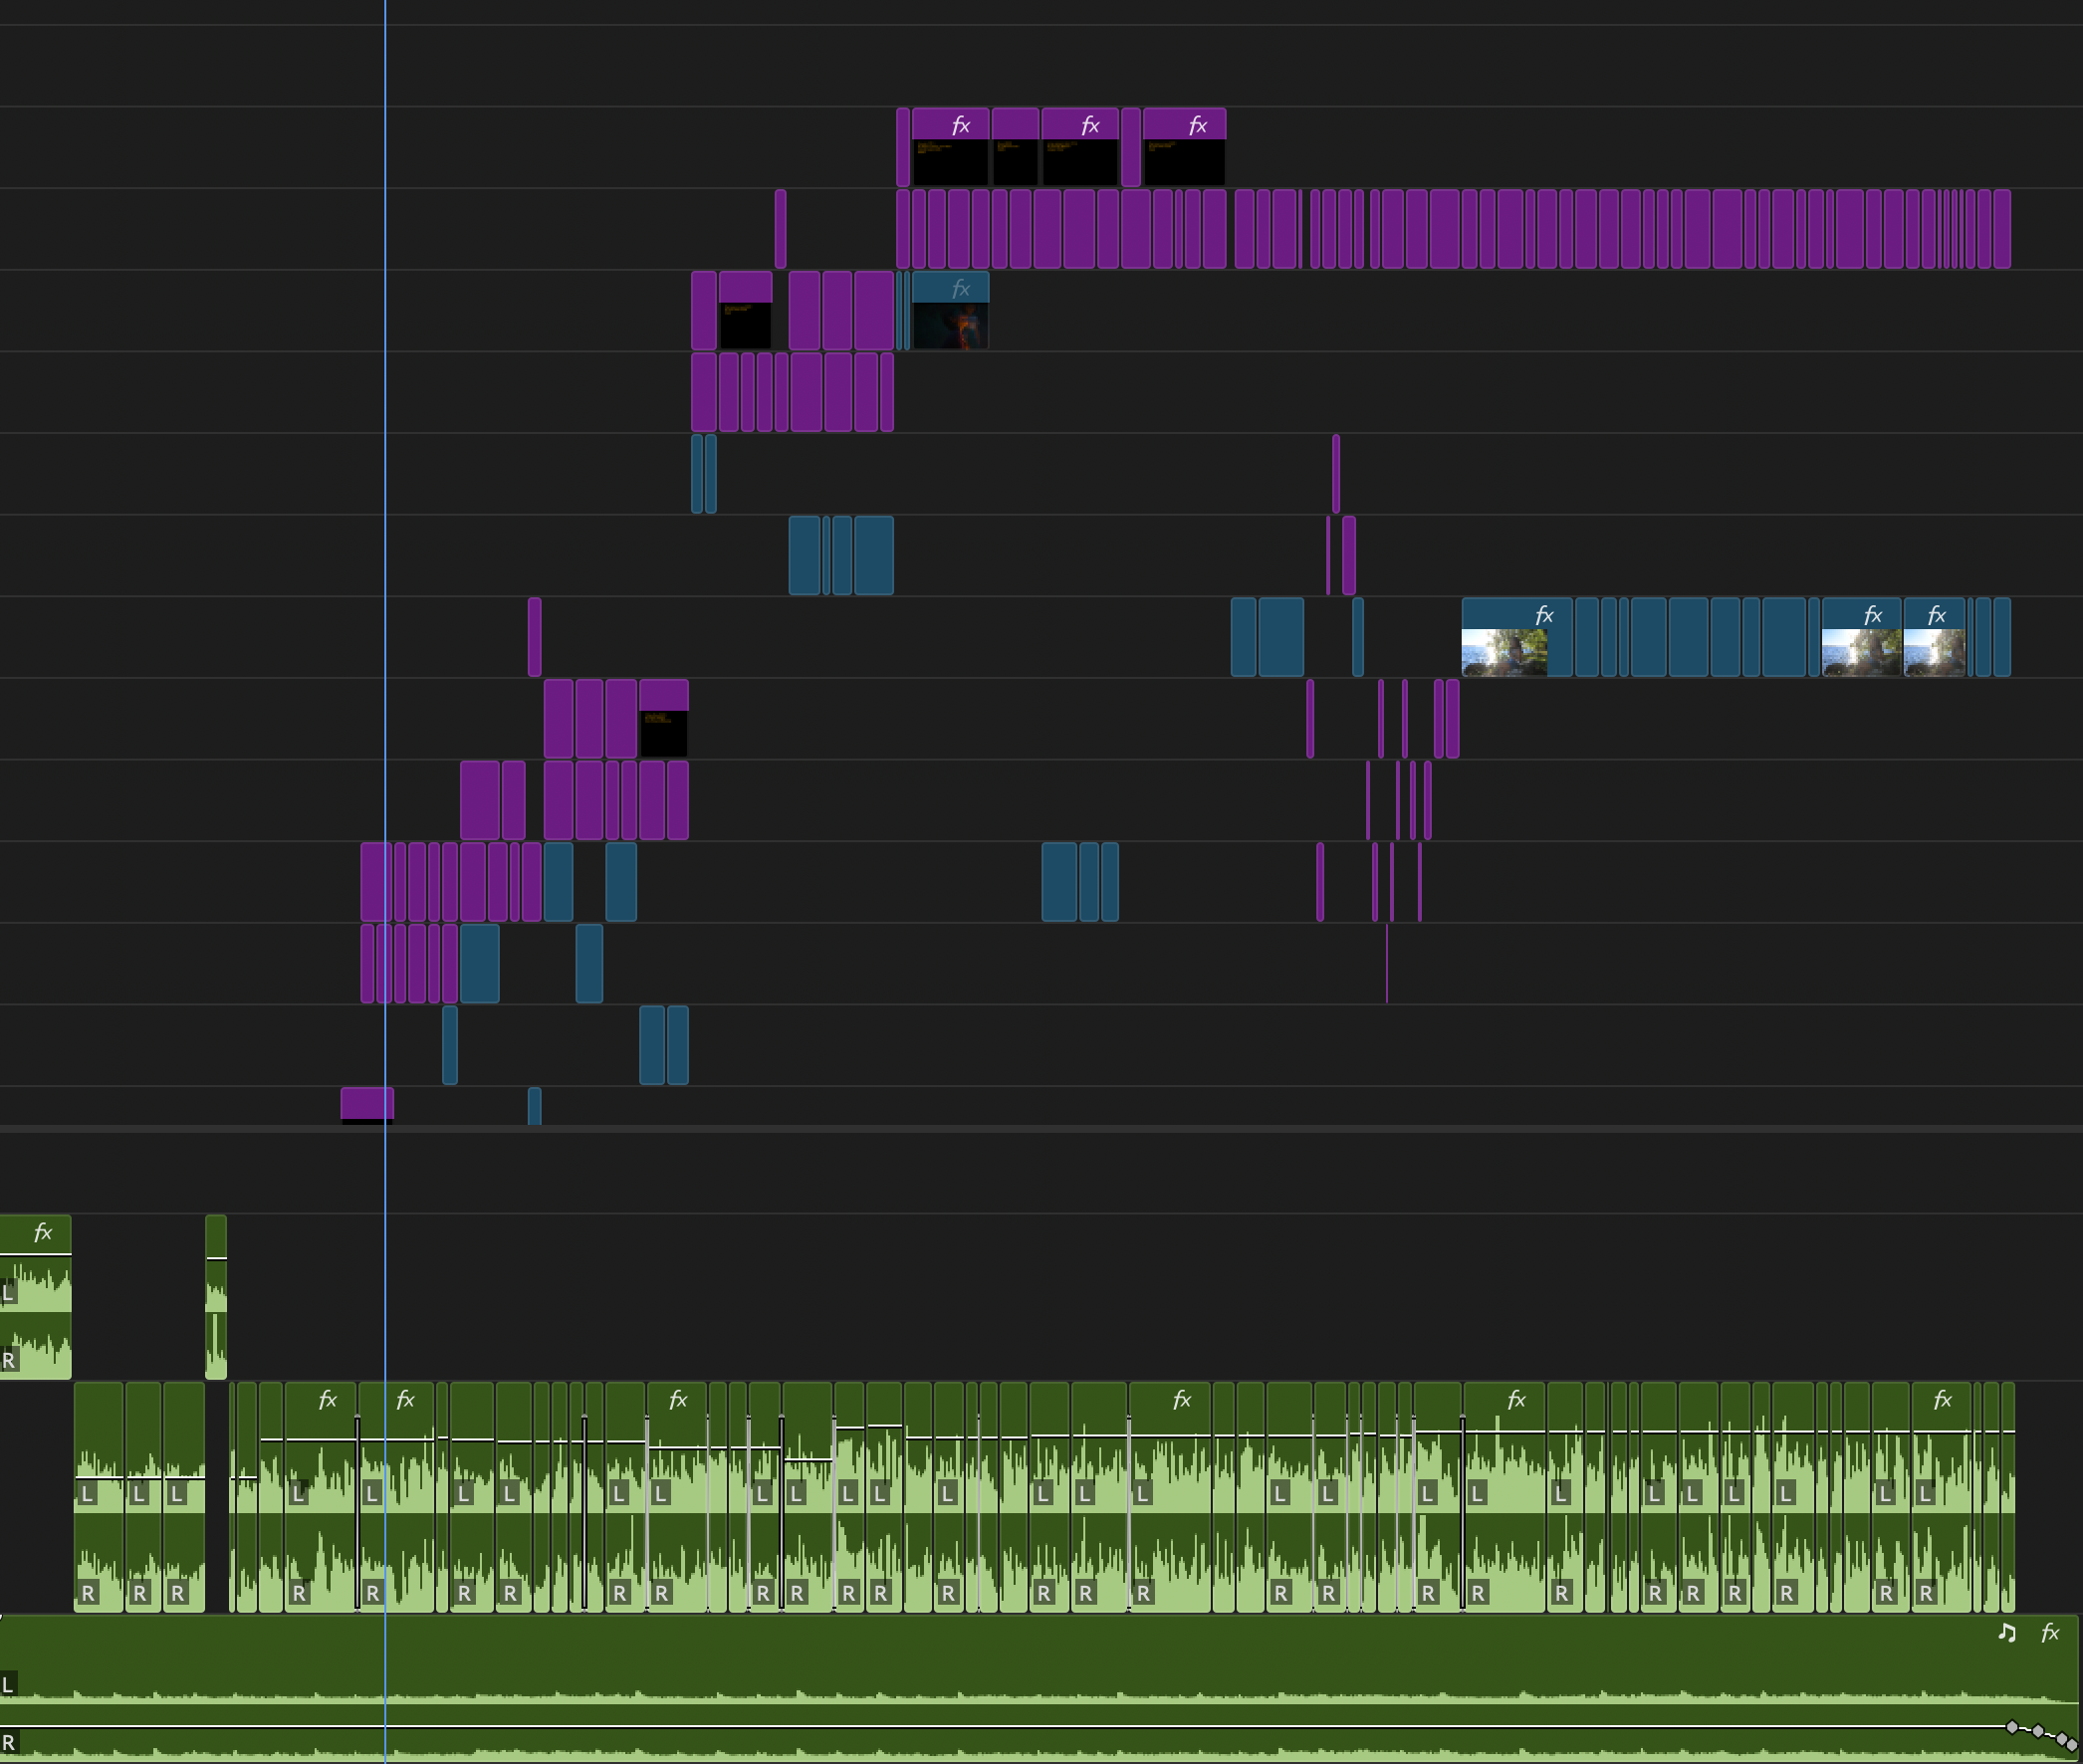Select the small standalone audio clip on upper audio track
The image size is (2083, 1764).
[x=216, y=1297]
